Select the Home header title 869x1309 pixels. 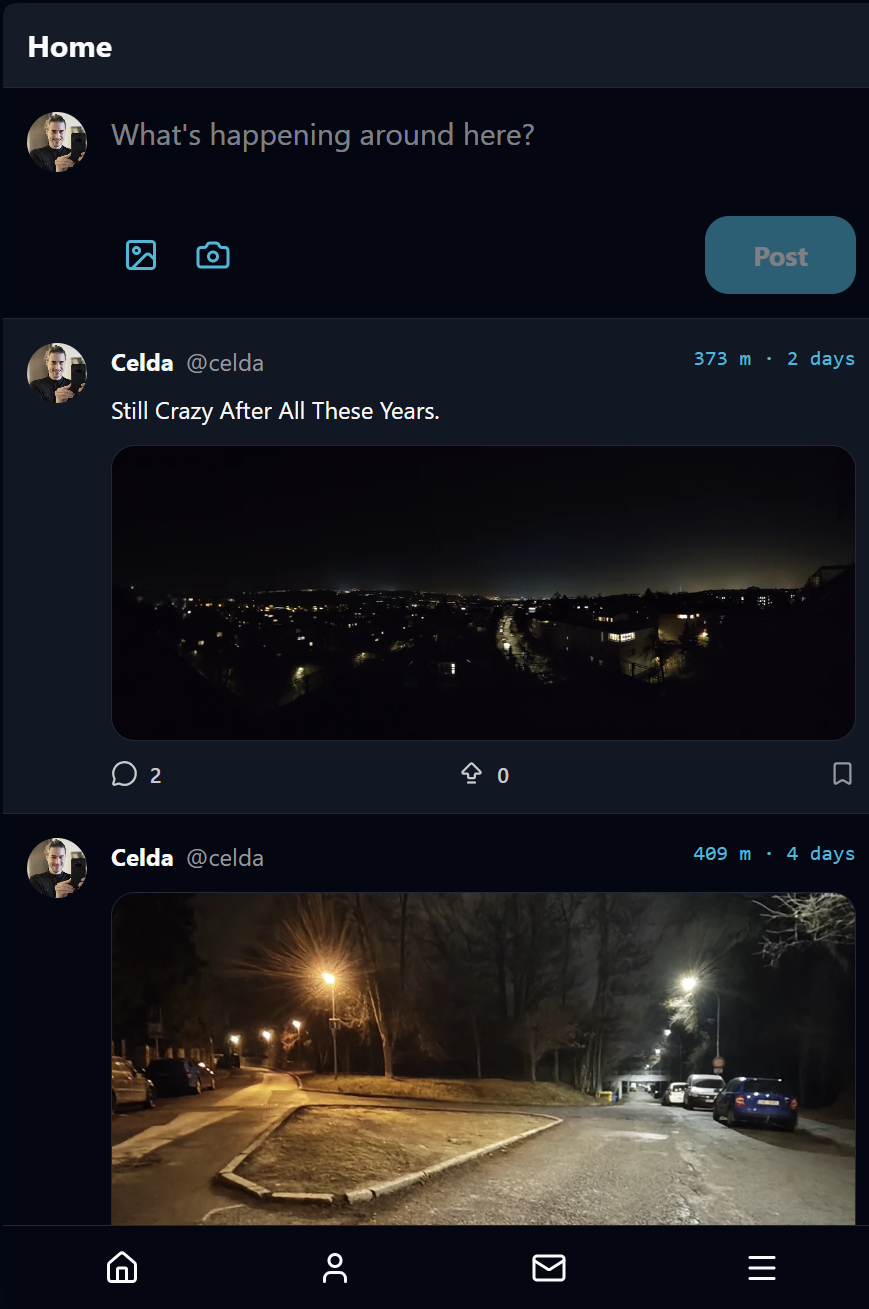[69, 46]
